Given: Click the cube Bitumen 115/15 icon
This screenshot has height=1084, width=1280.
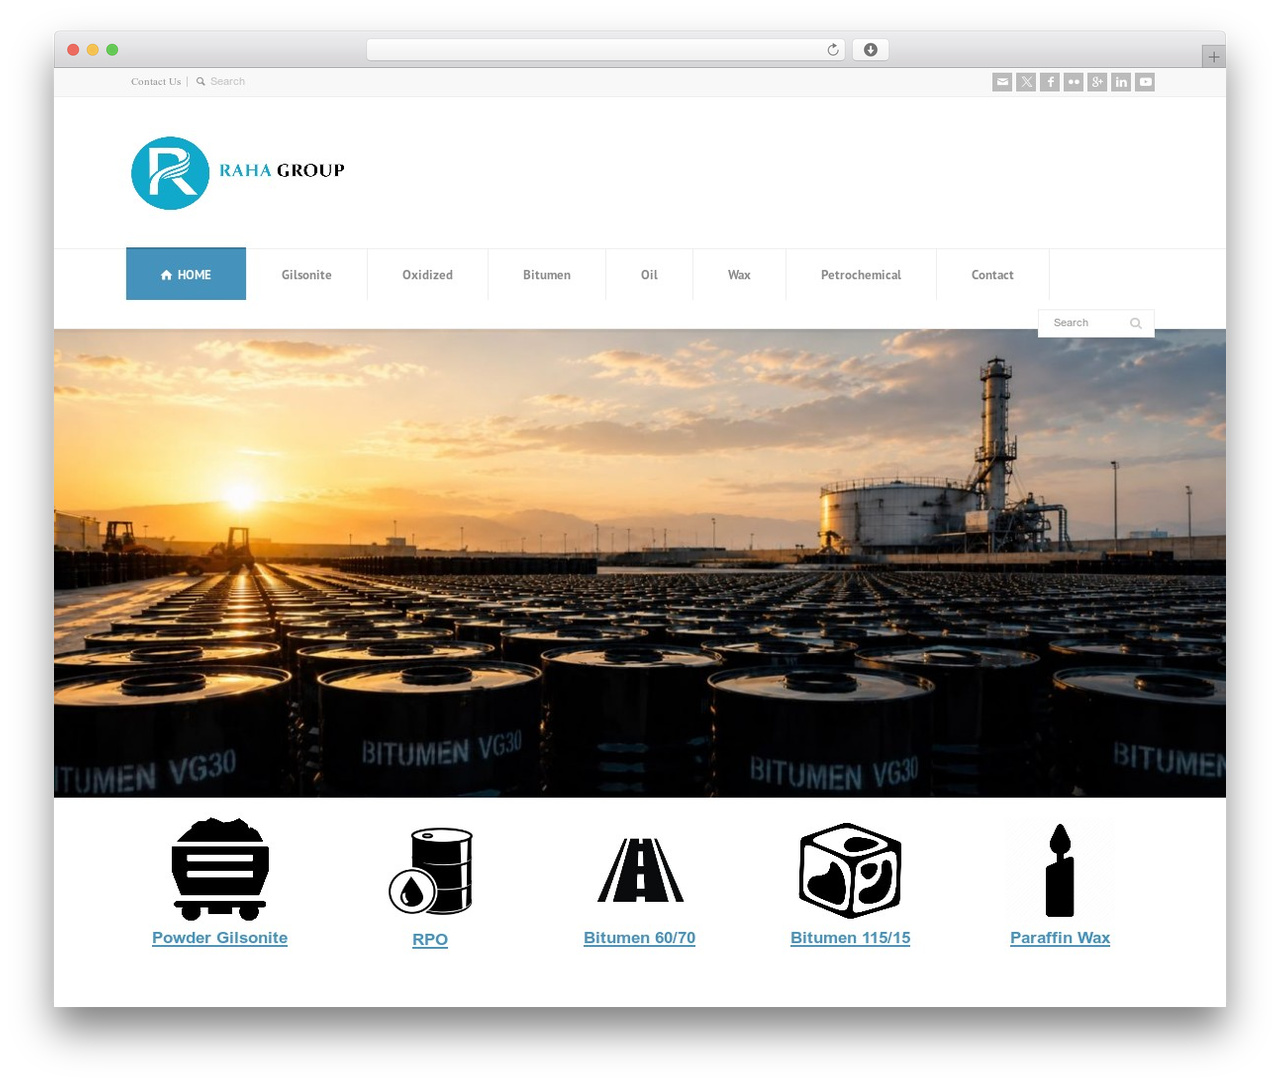Looking at the screenshot, I should pos(850,870).
